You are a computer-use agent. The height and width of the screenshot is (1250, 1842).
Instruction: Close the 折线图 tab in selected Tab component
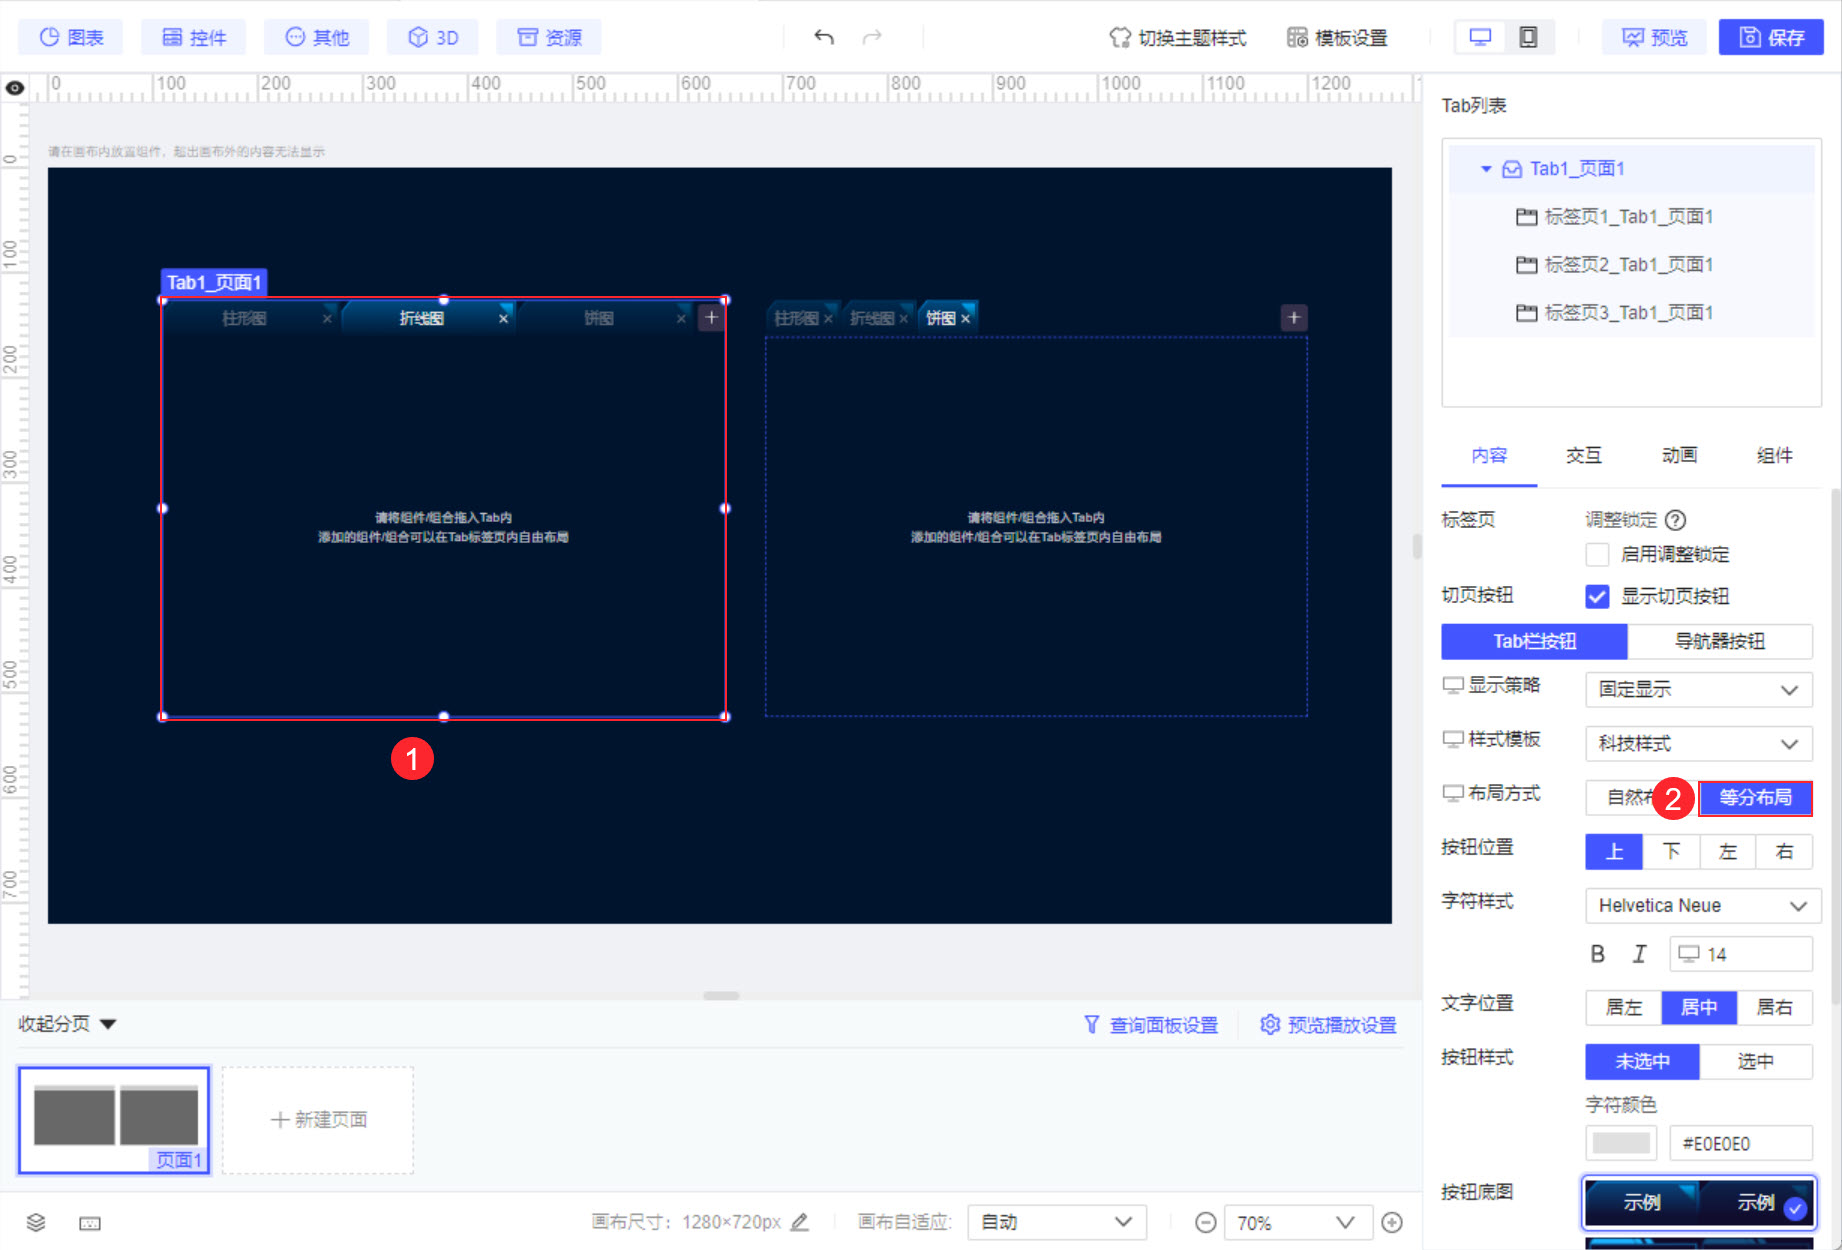click(x=503, y=318)
